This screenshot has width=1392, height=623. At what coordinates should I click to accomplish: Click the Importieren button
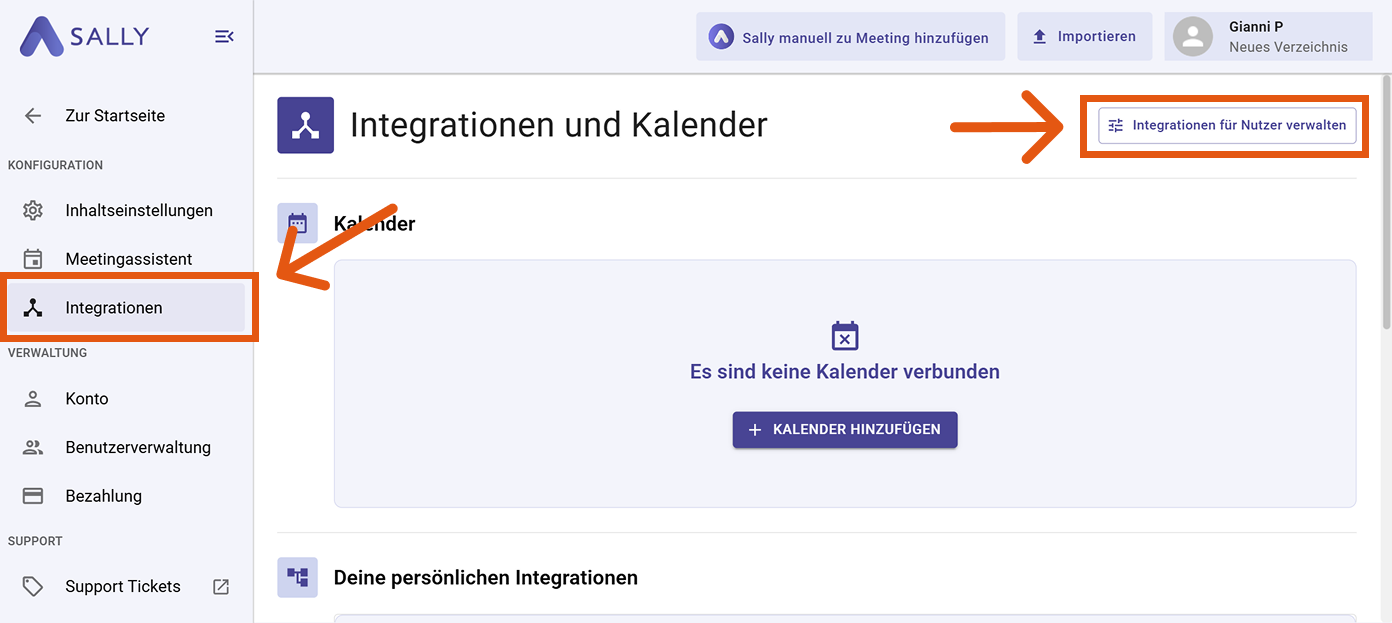point(1084,37)
